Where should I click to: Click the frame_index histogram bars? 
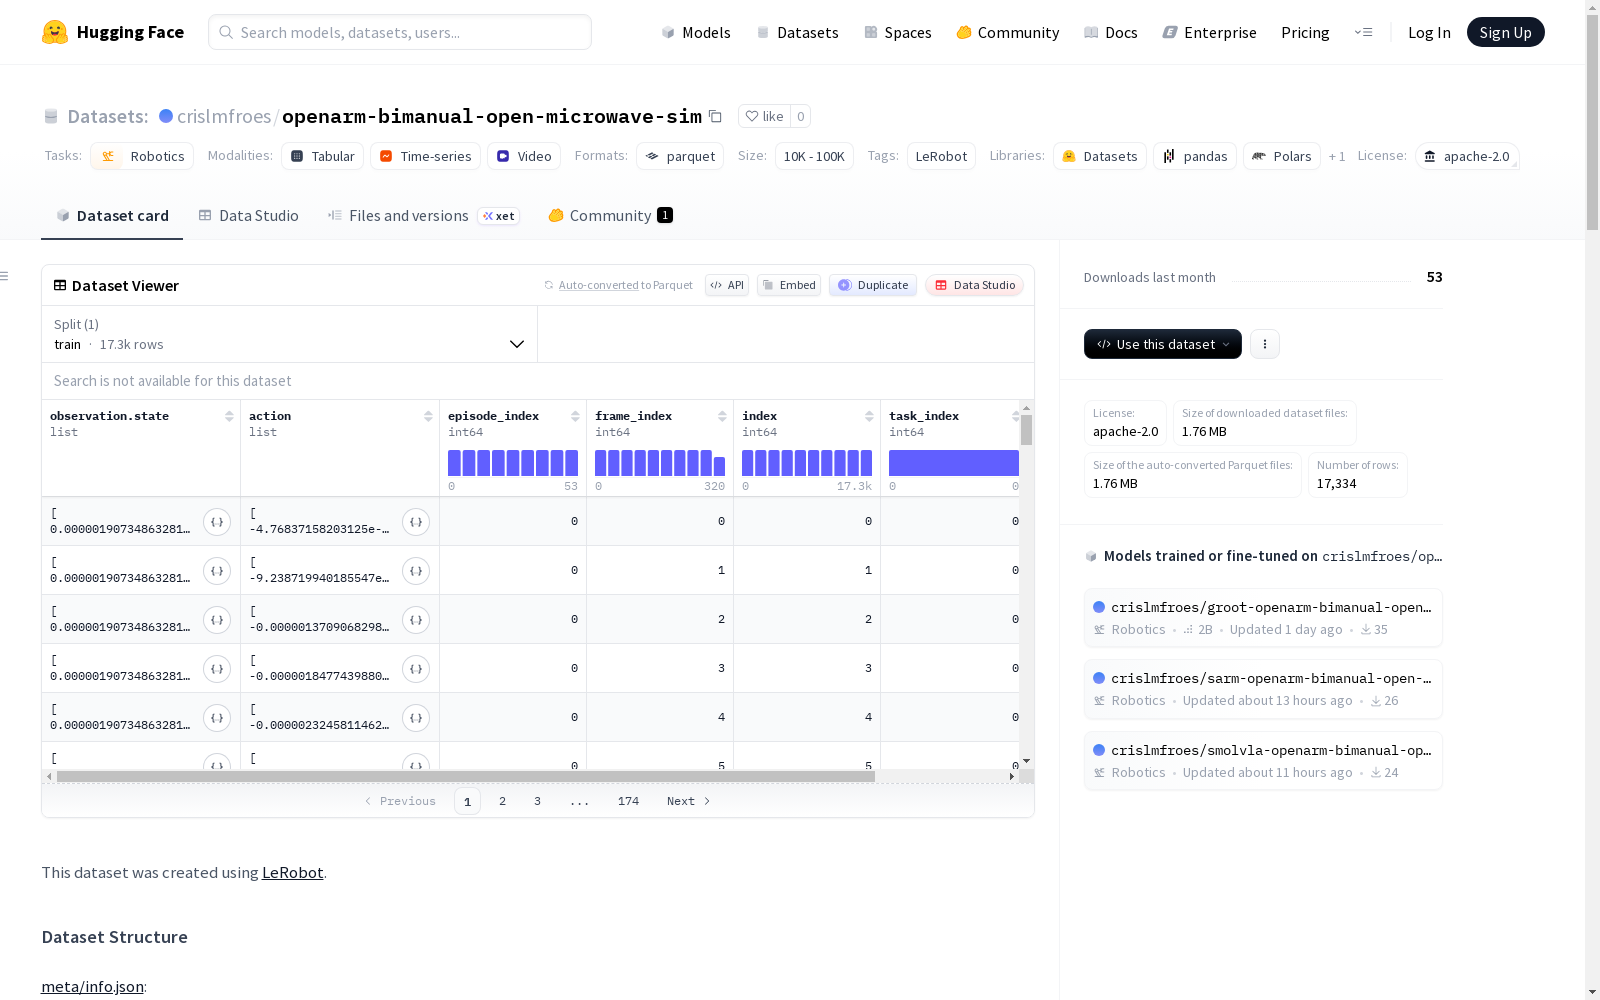[x=660, y=462]
